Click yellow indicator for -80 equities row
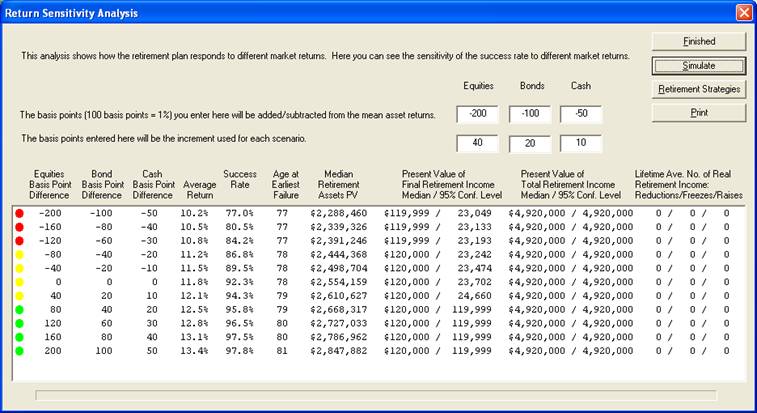The height and width of the screenshot is (413, 757). [19, 255]
